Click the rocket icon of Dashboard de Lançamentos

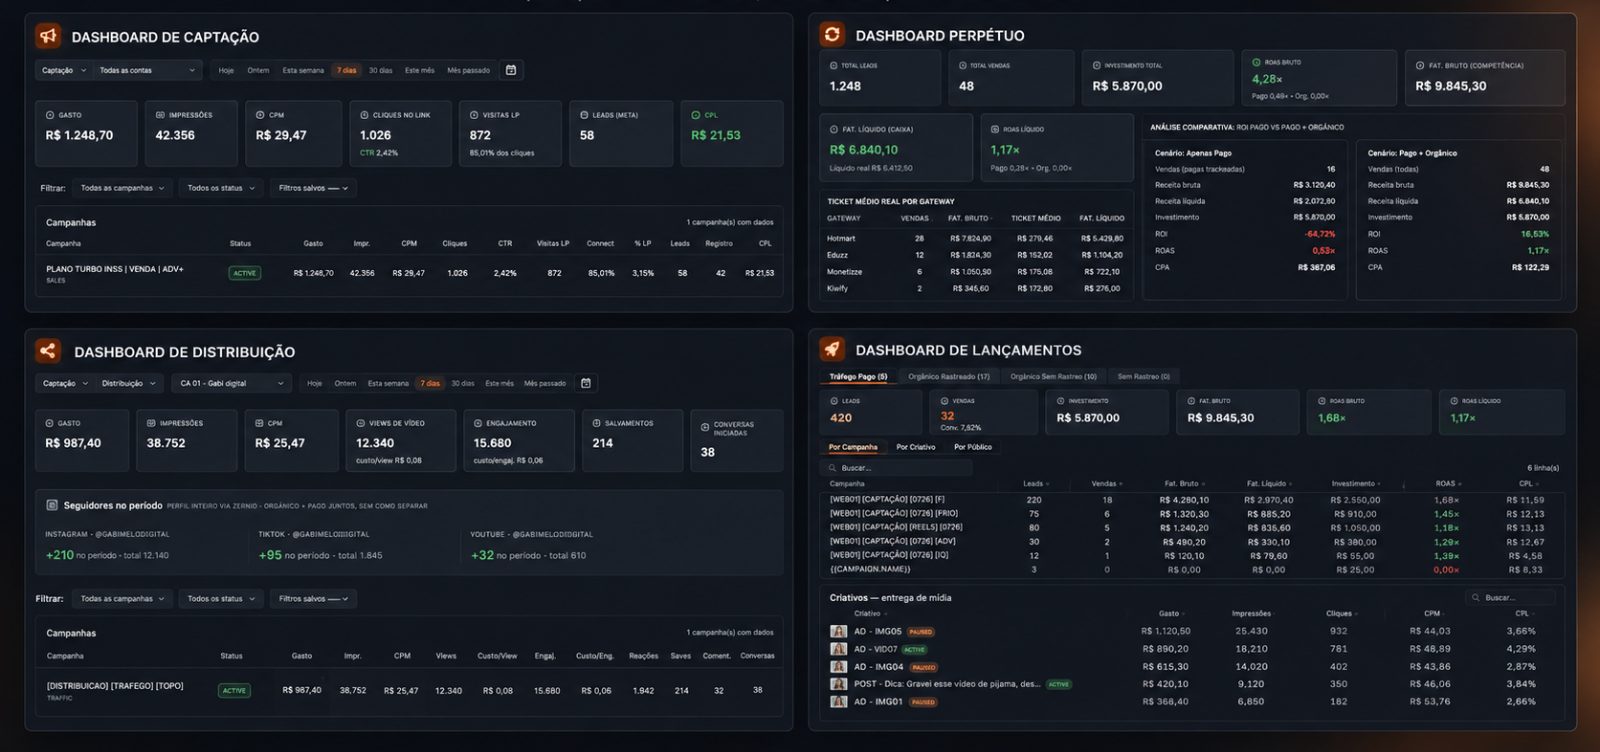click(832, 349)
